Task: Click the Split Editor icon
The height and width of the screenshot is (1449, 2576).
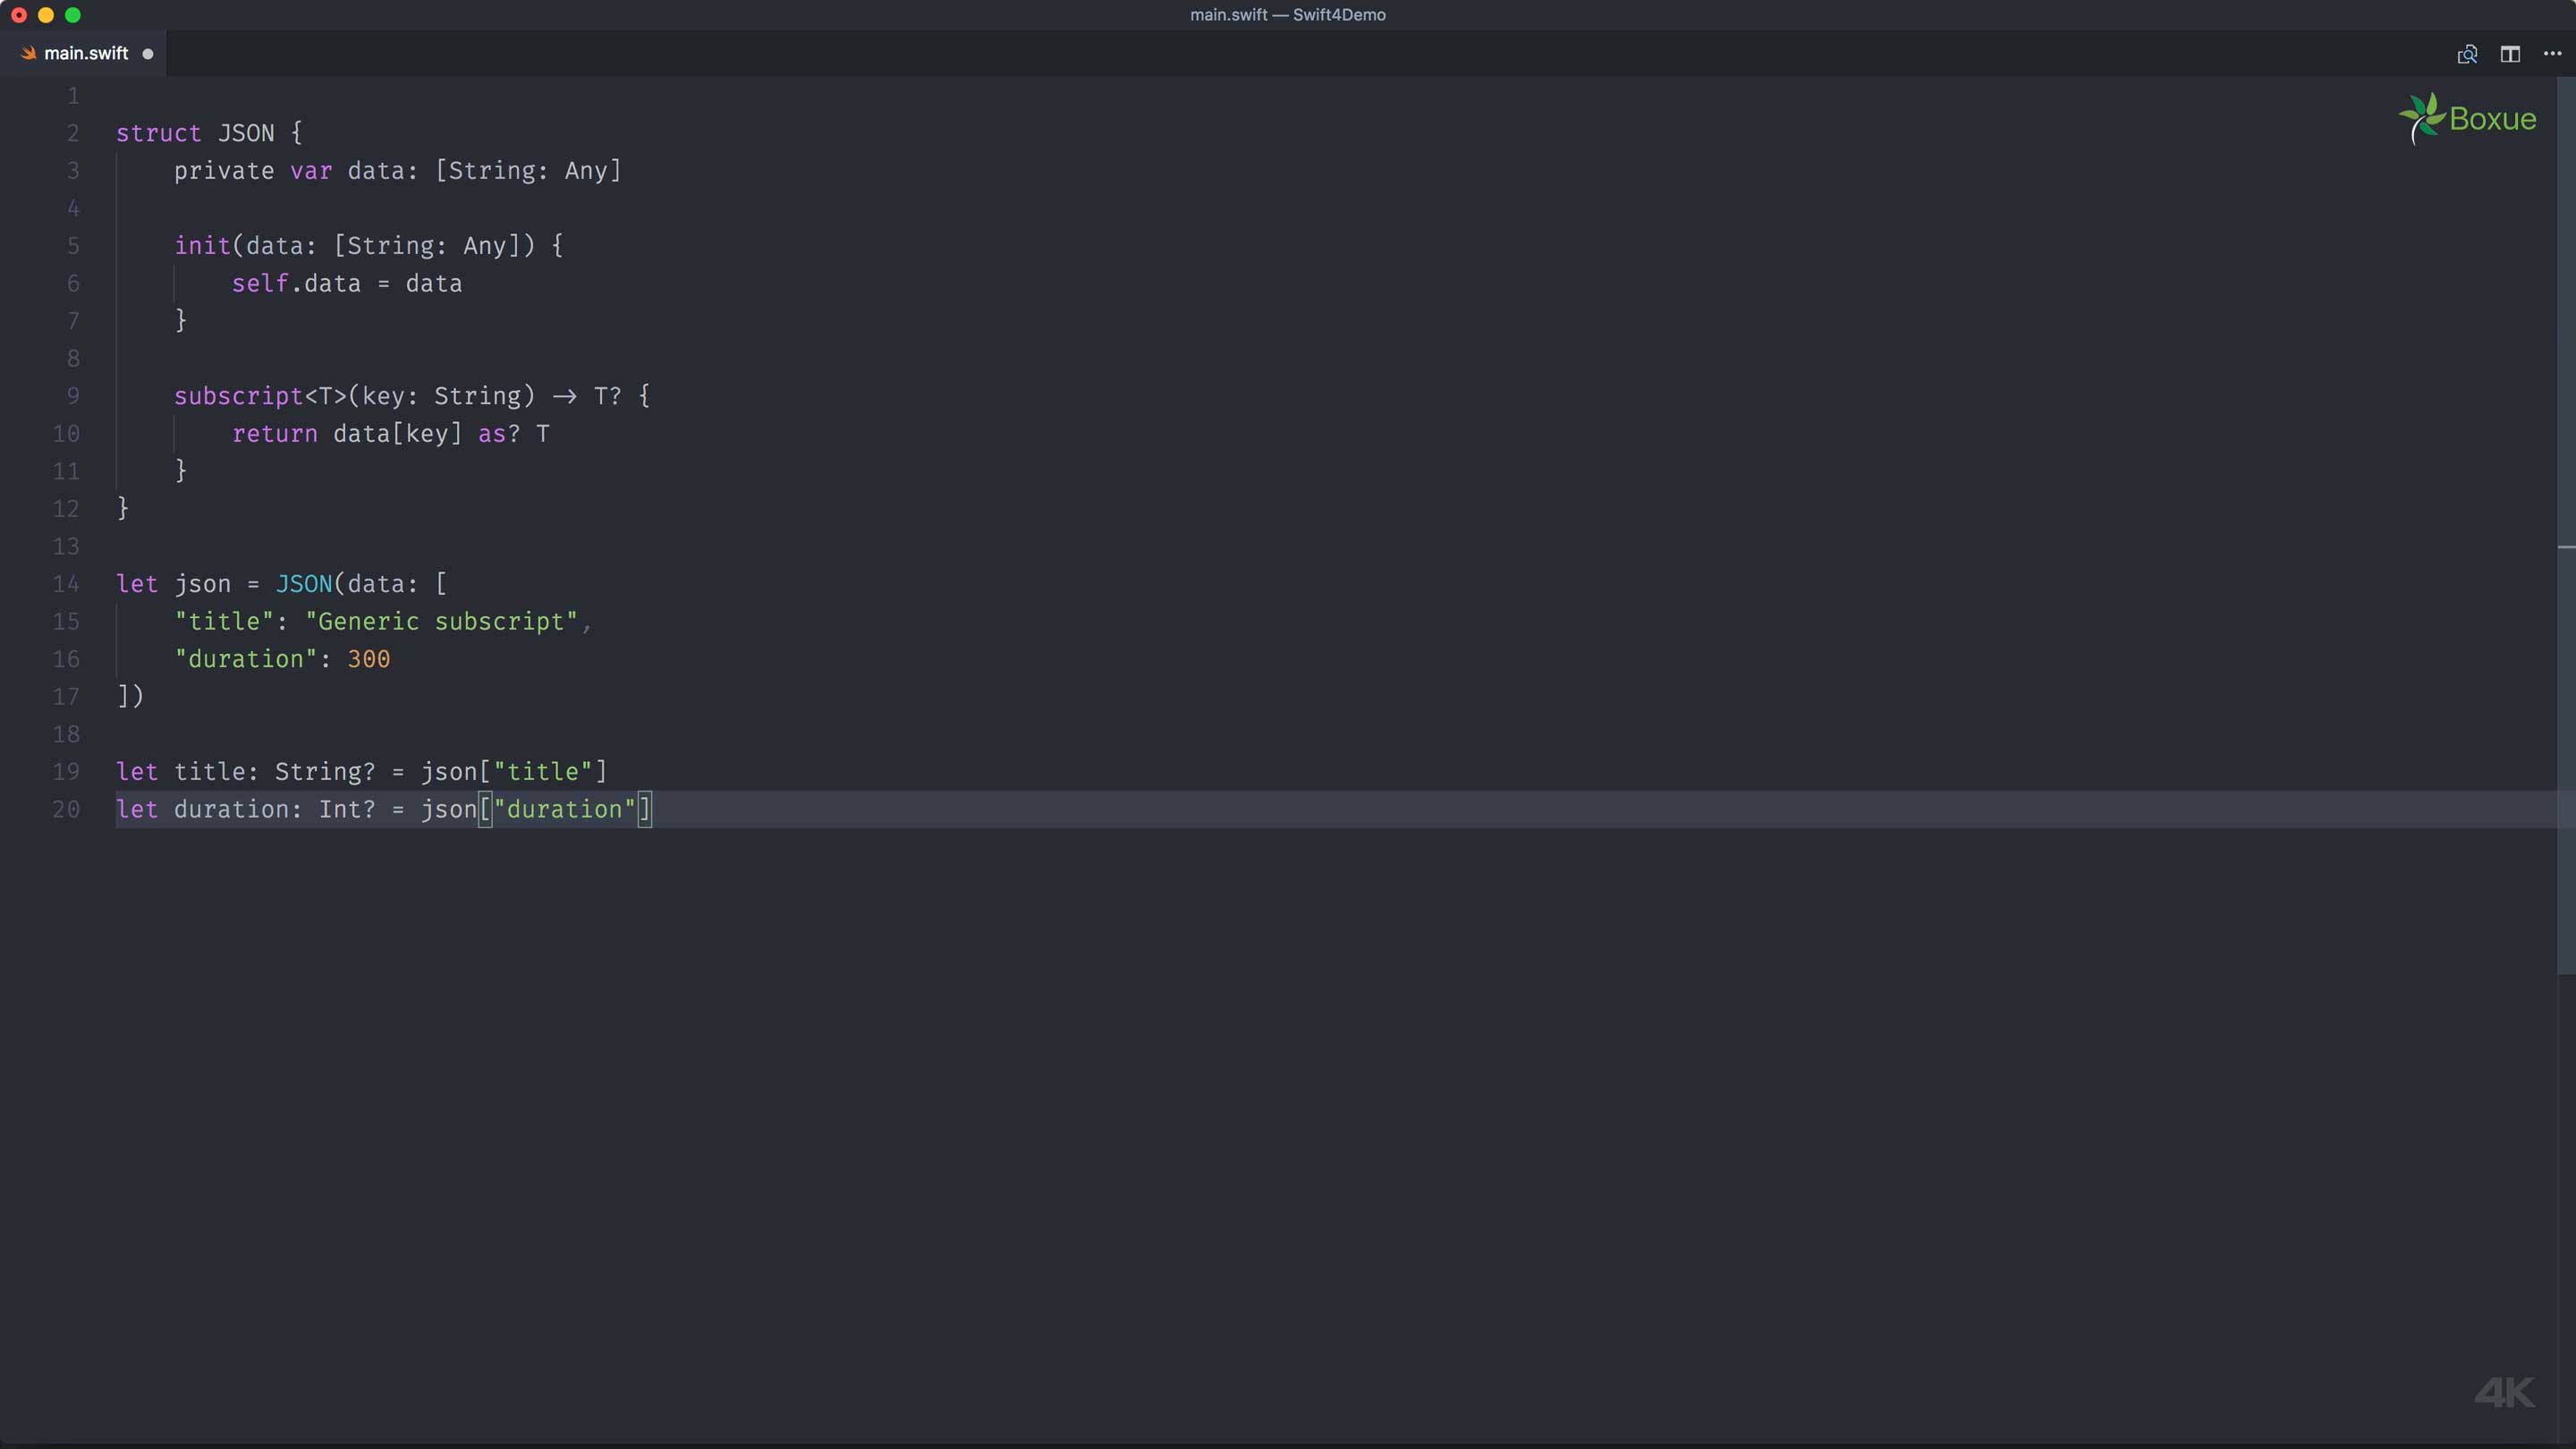Action: pos(2510,54)
